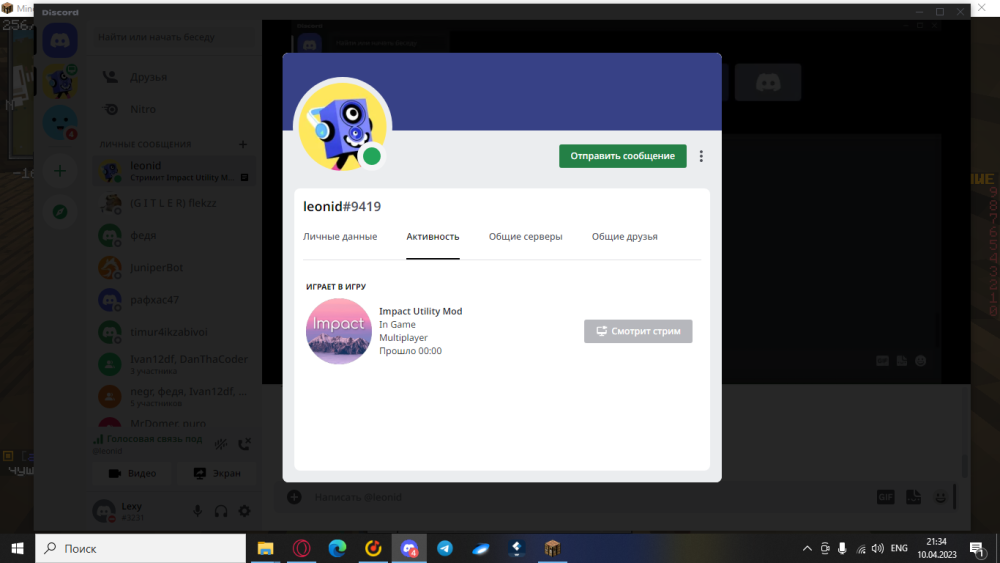
Task: Open the федя conversation
Action: [173, 235]
